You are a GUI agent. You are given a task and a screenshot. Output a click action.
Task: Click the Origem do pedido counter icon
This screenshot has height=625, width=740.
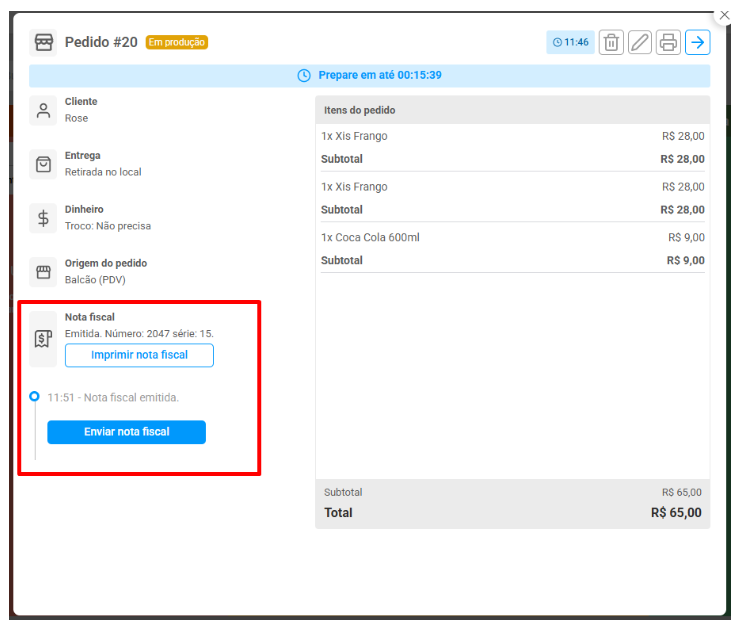[43, 272]
